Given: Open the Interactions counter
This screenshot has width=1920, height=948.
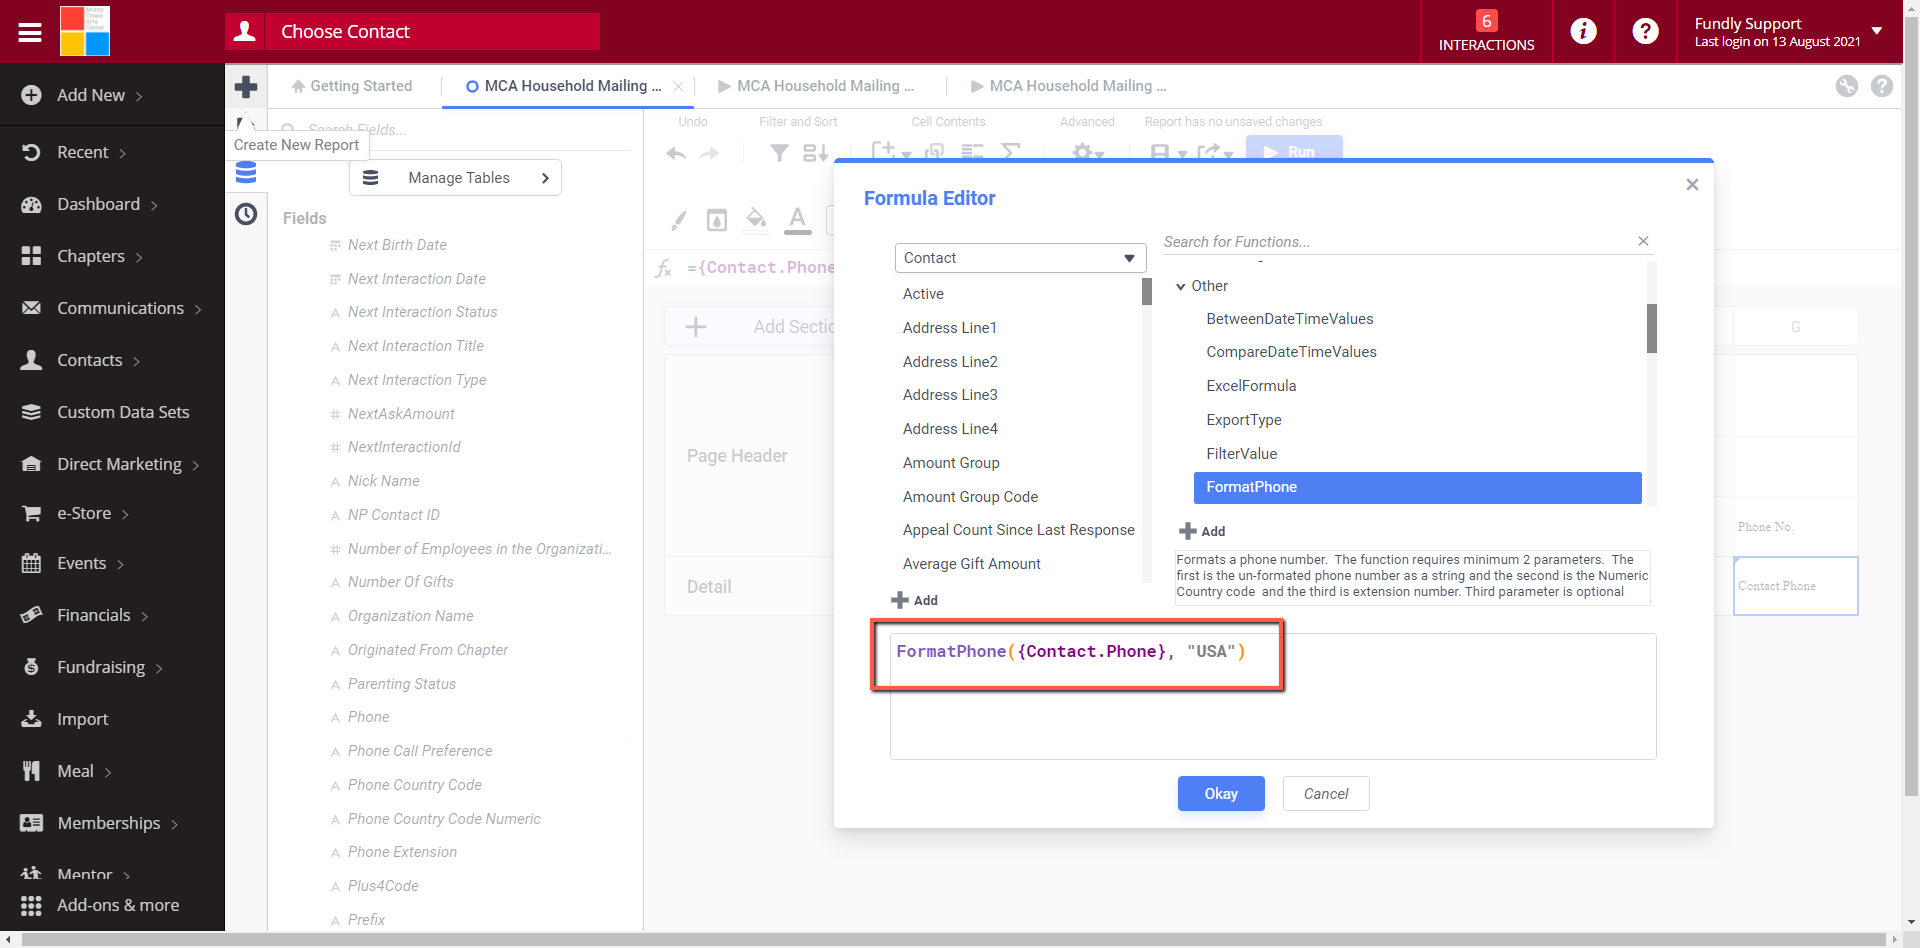Looking at the screenshot, I should tap(1486, 31).
